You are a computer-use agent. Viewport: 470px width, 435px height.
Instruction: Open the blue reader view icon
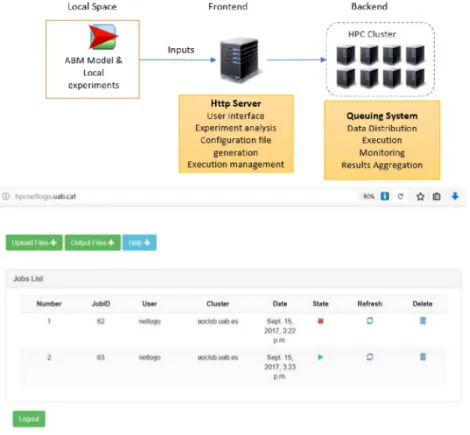[x=385, y=196]
